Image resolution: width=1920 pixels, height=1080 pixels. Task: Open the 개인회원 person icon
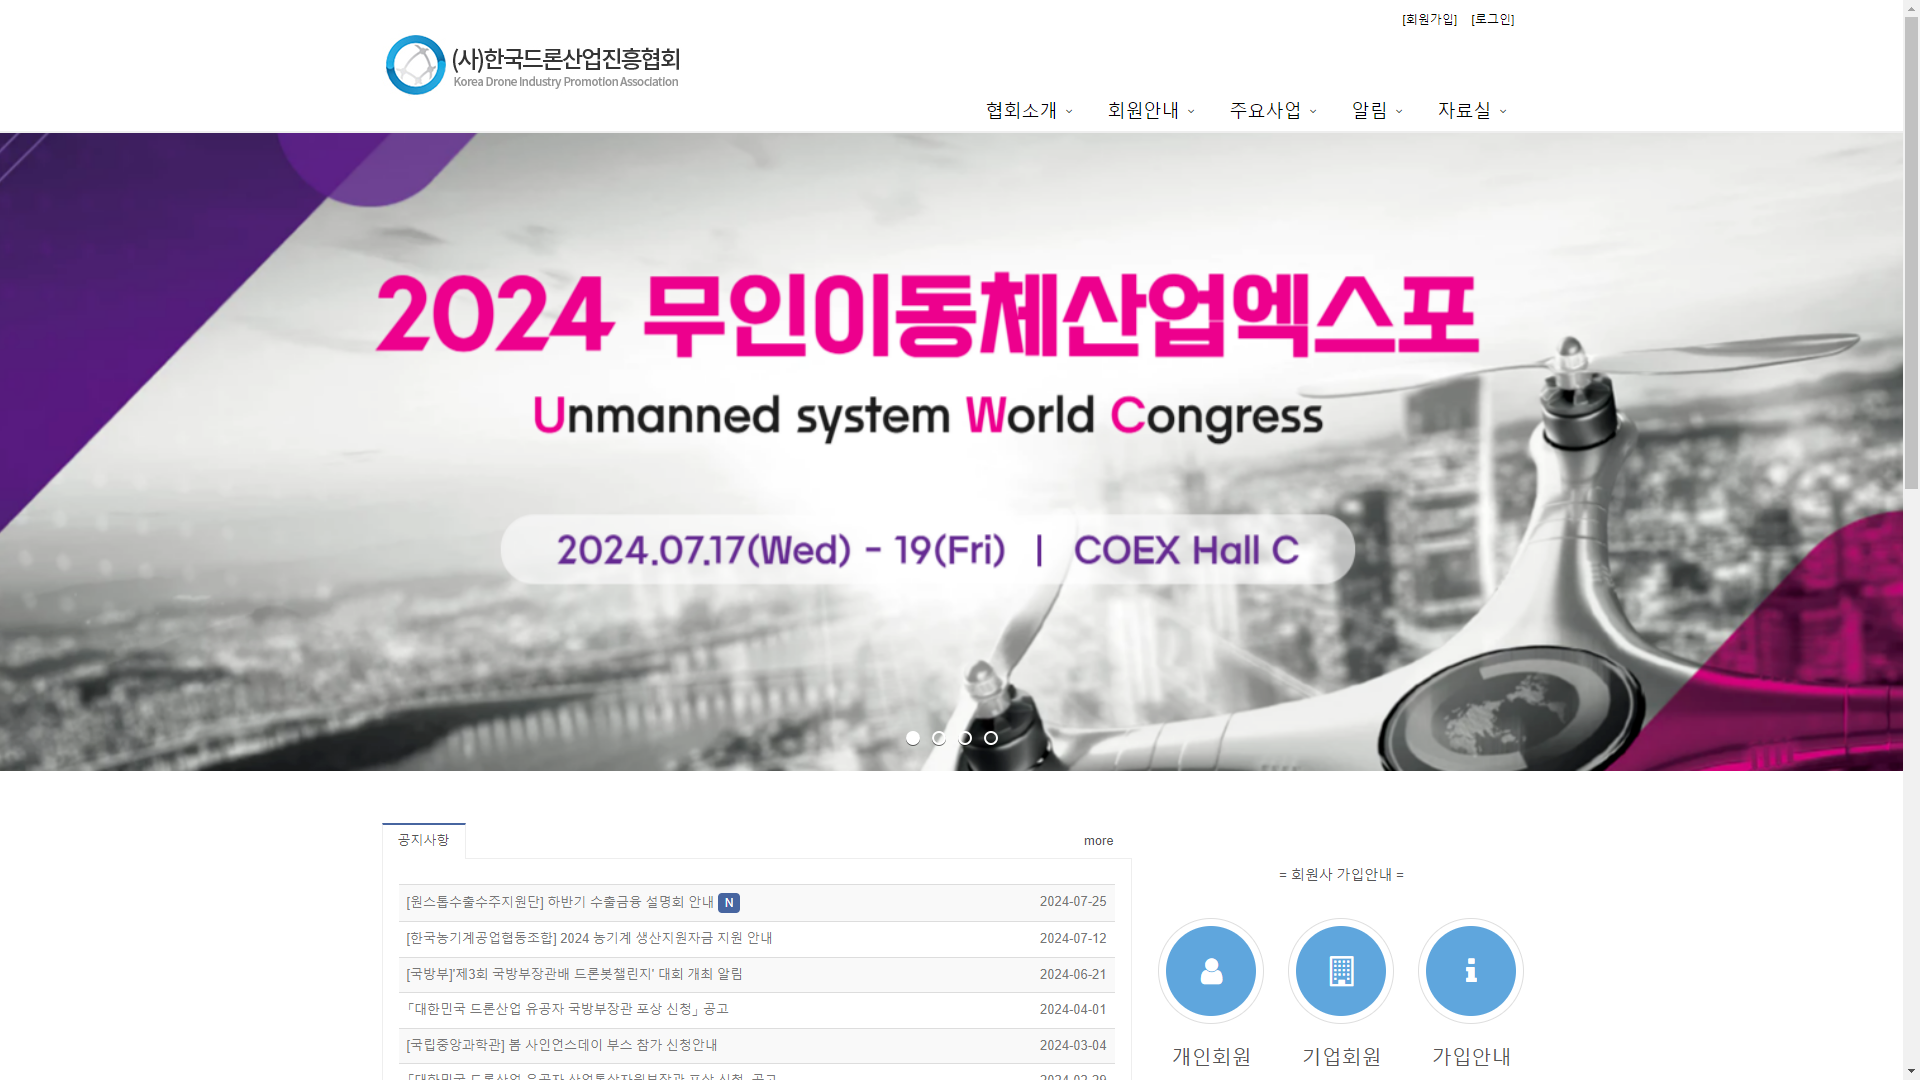tap(1210, 971)
